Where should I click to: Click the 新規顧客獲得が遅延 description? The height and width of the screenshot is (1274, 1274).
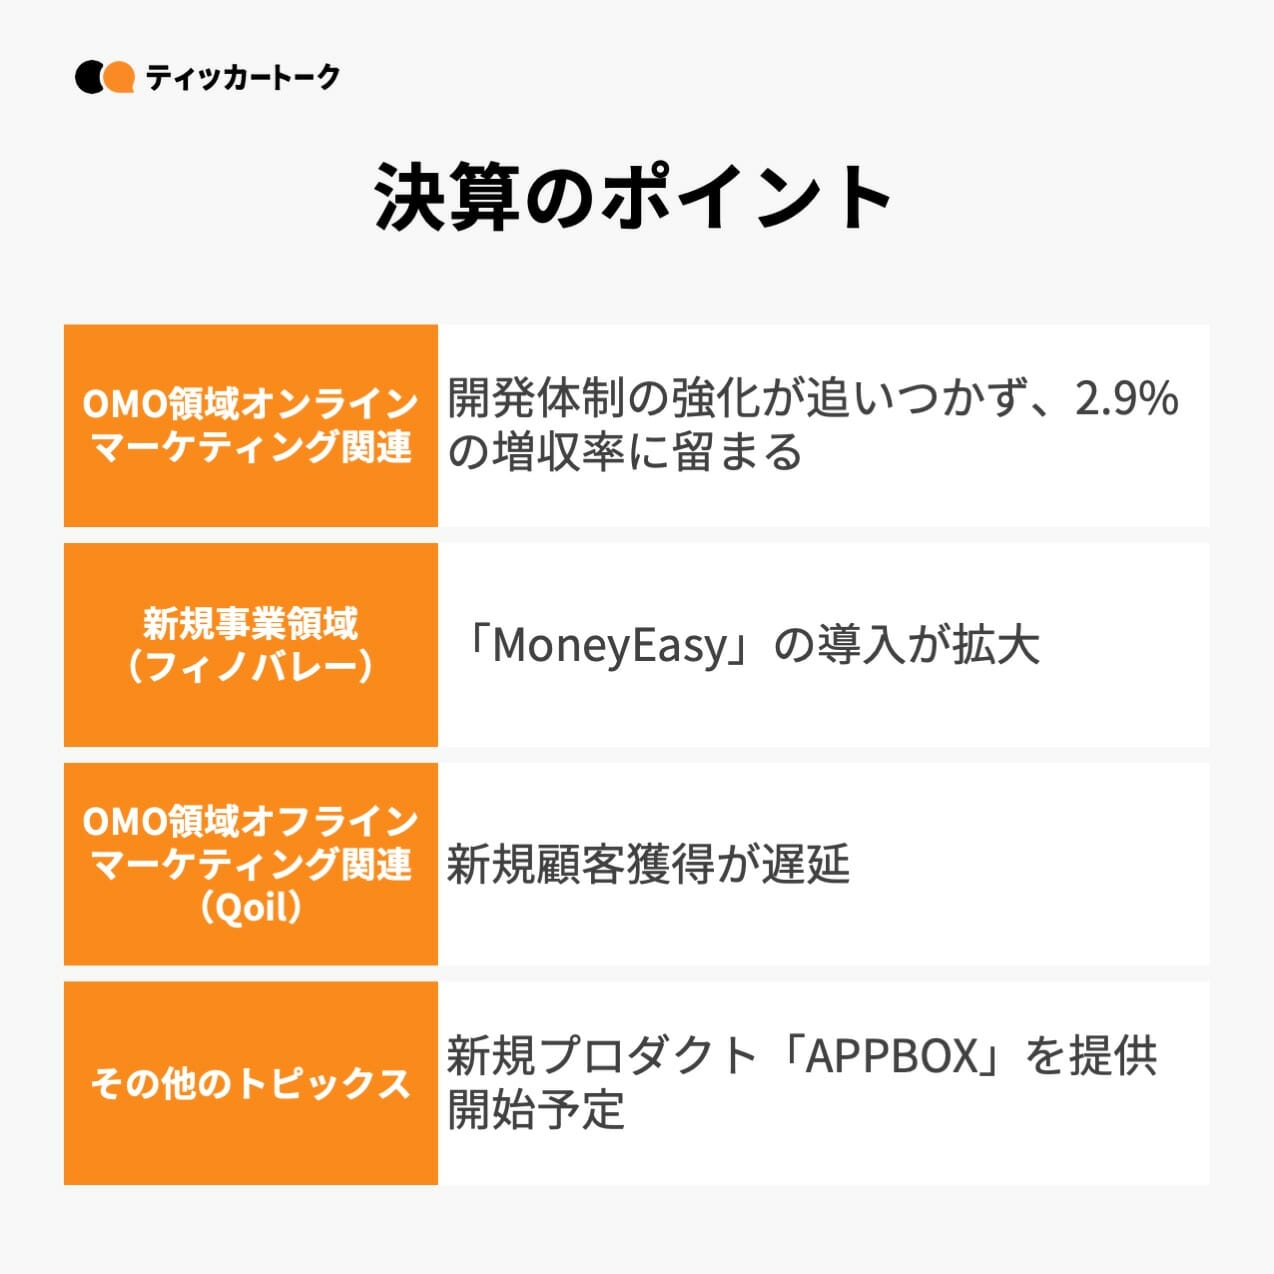click(648, 865)
